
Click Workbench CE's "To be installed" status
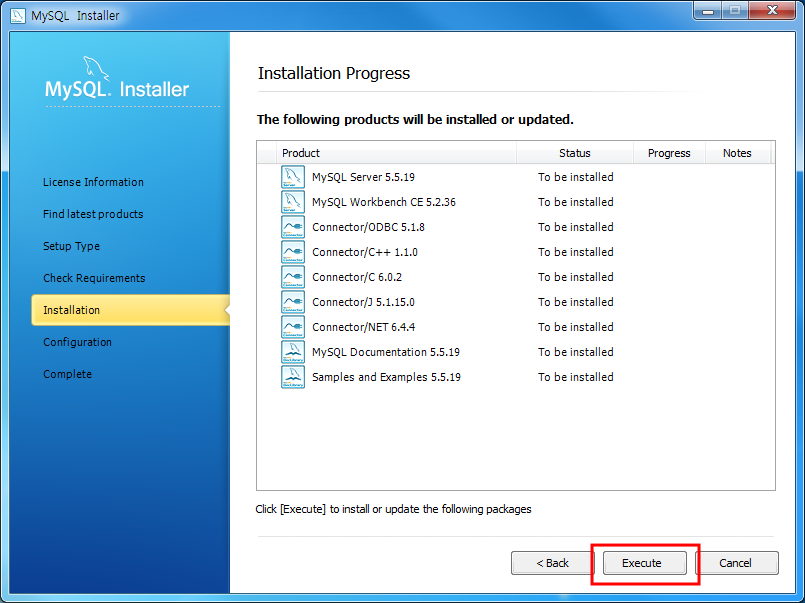pos(576,202)
